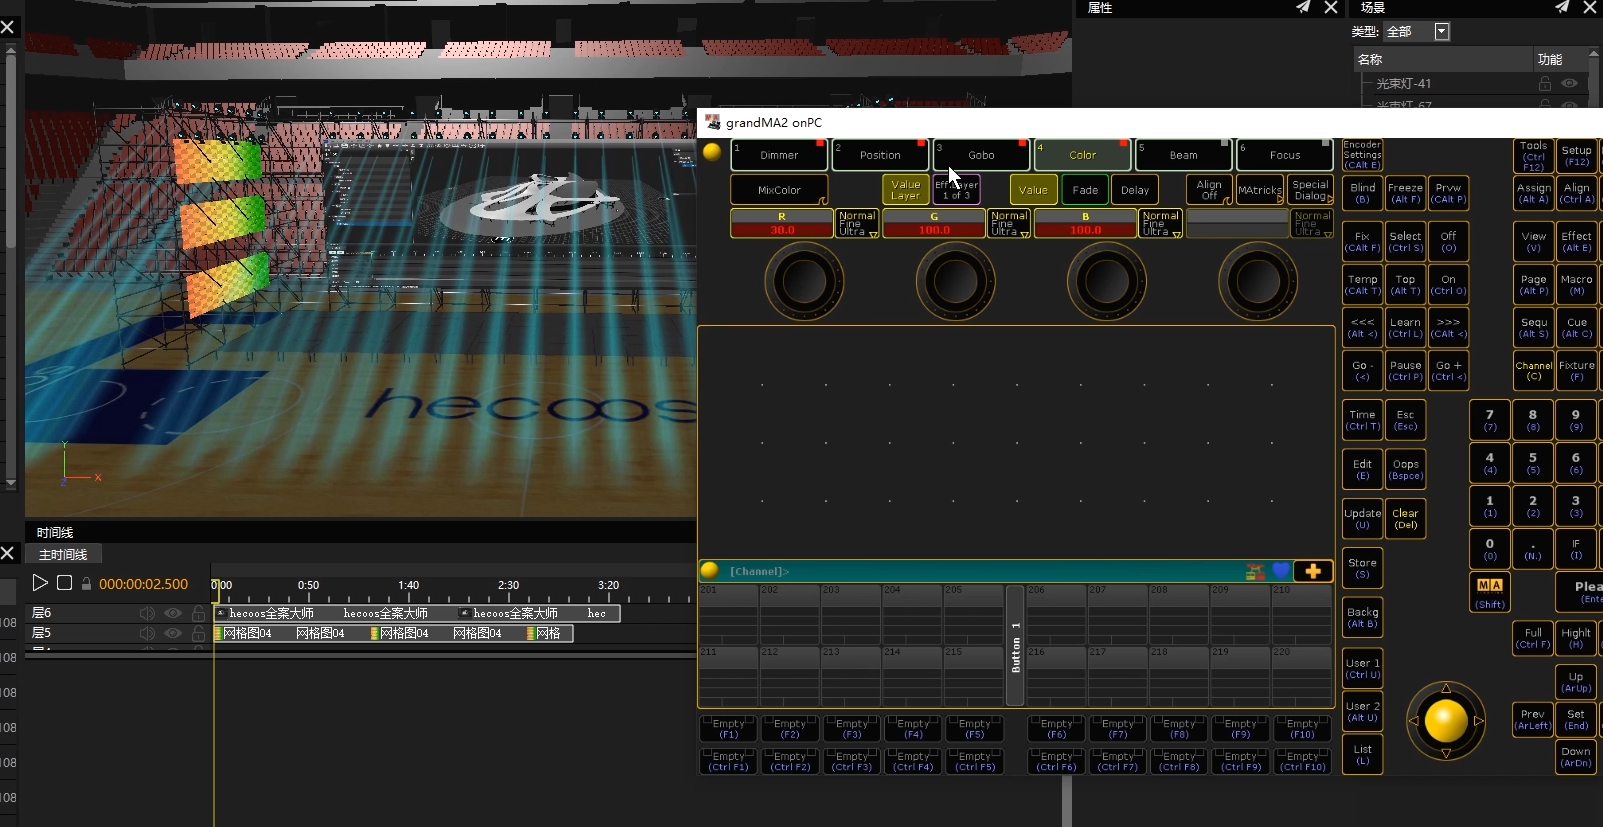Image resolution: width=1603 pixels, height=827 pixels.
Task: Toggle the lock for 光束灯-41
Action: [x=1545, y=84]
